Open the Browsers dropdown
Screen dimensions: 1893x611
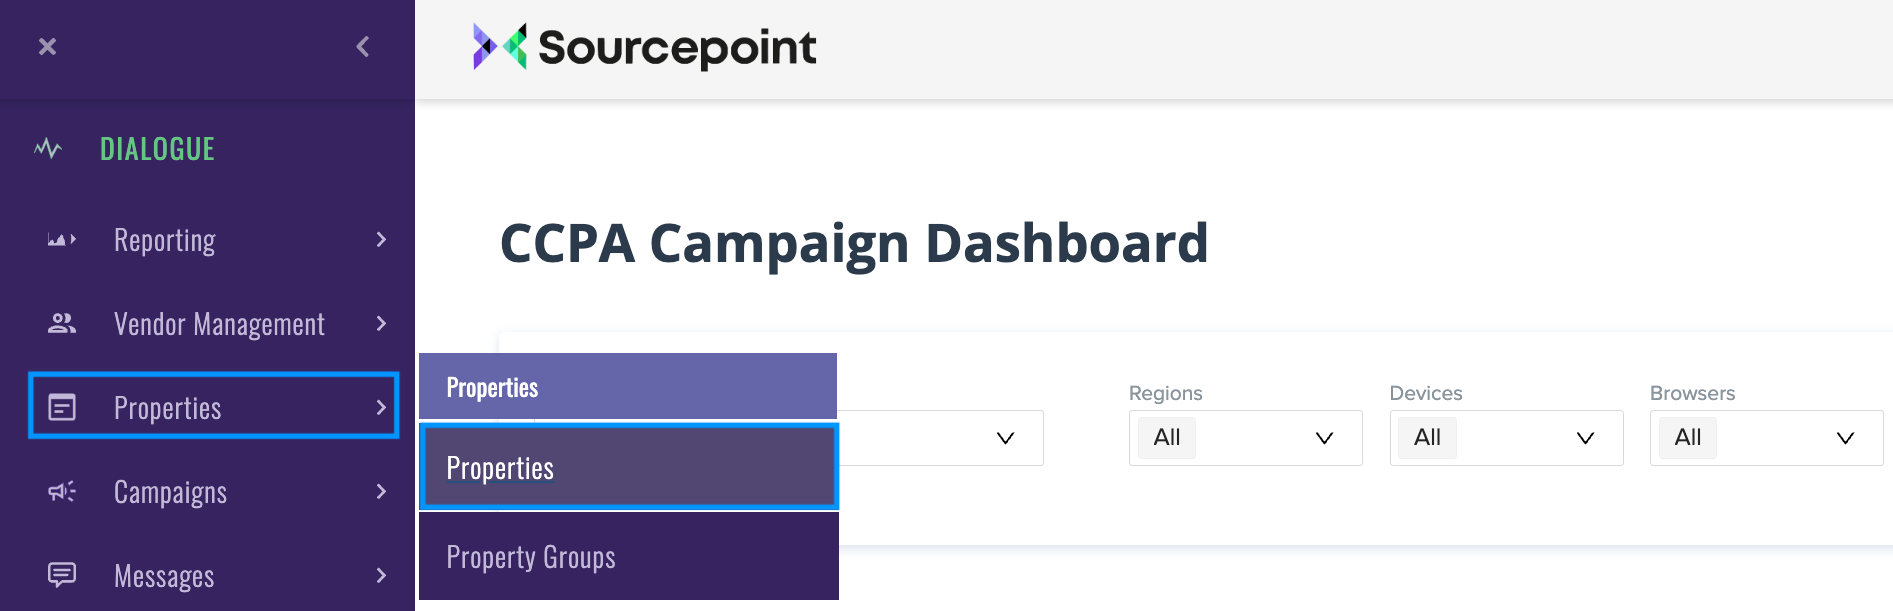coord(1766,438)
